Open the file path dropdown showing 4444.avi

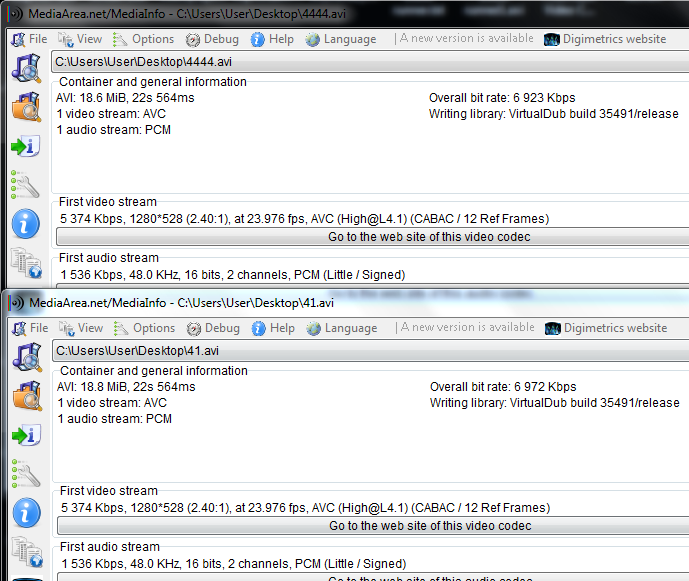370,62
